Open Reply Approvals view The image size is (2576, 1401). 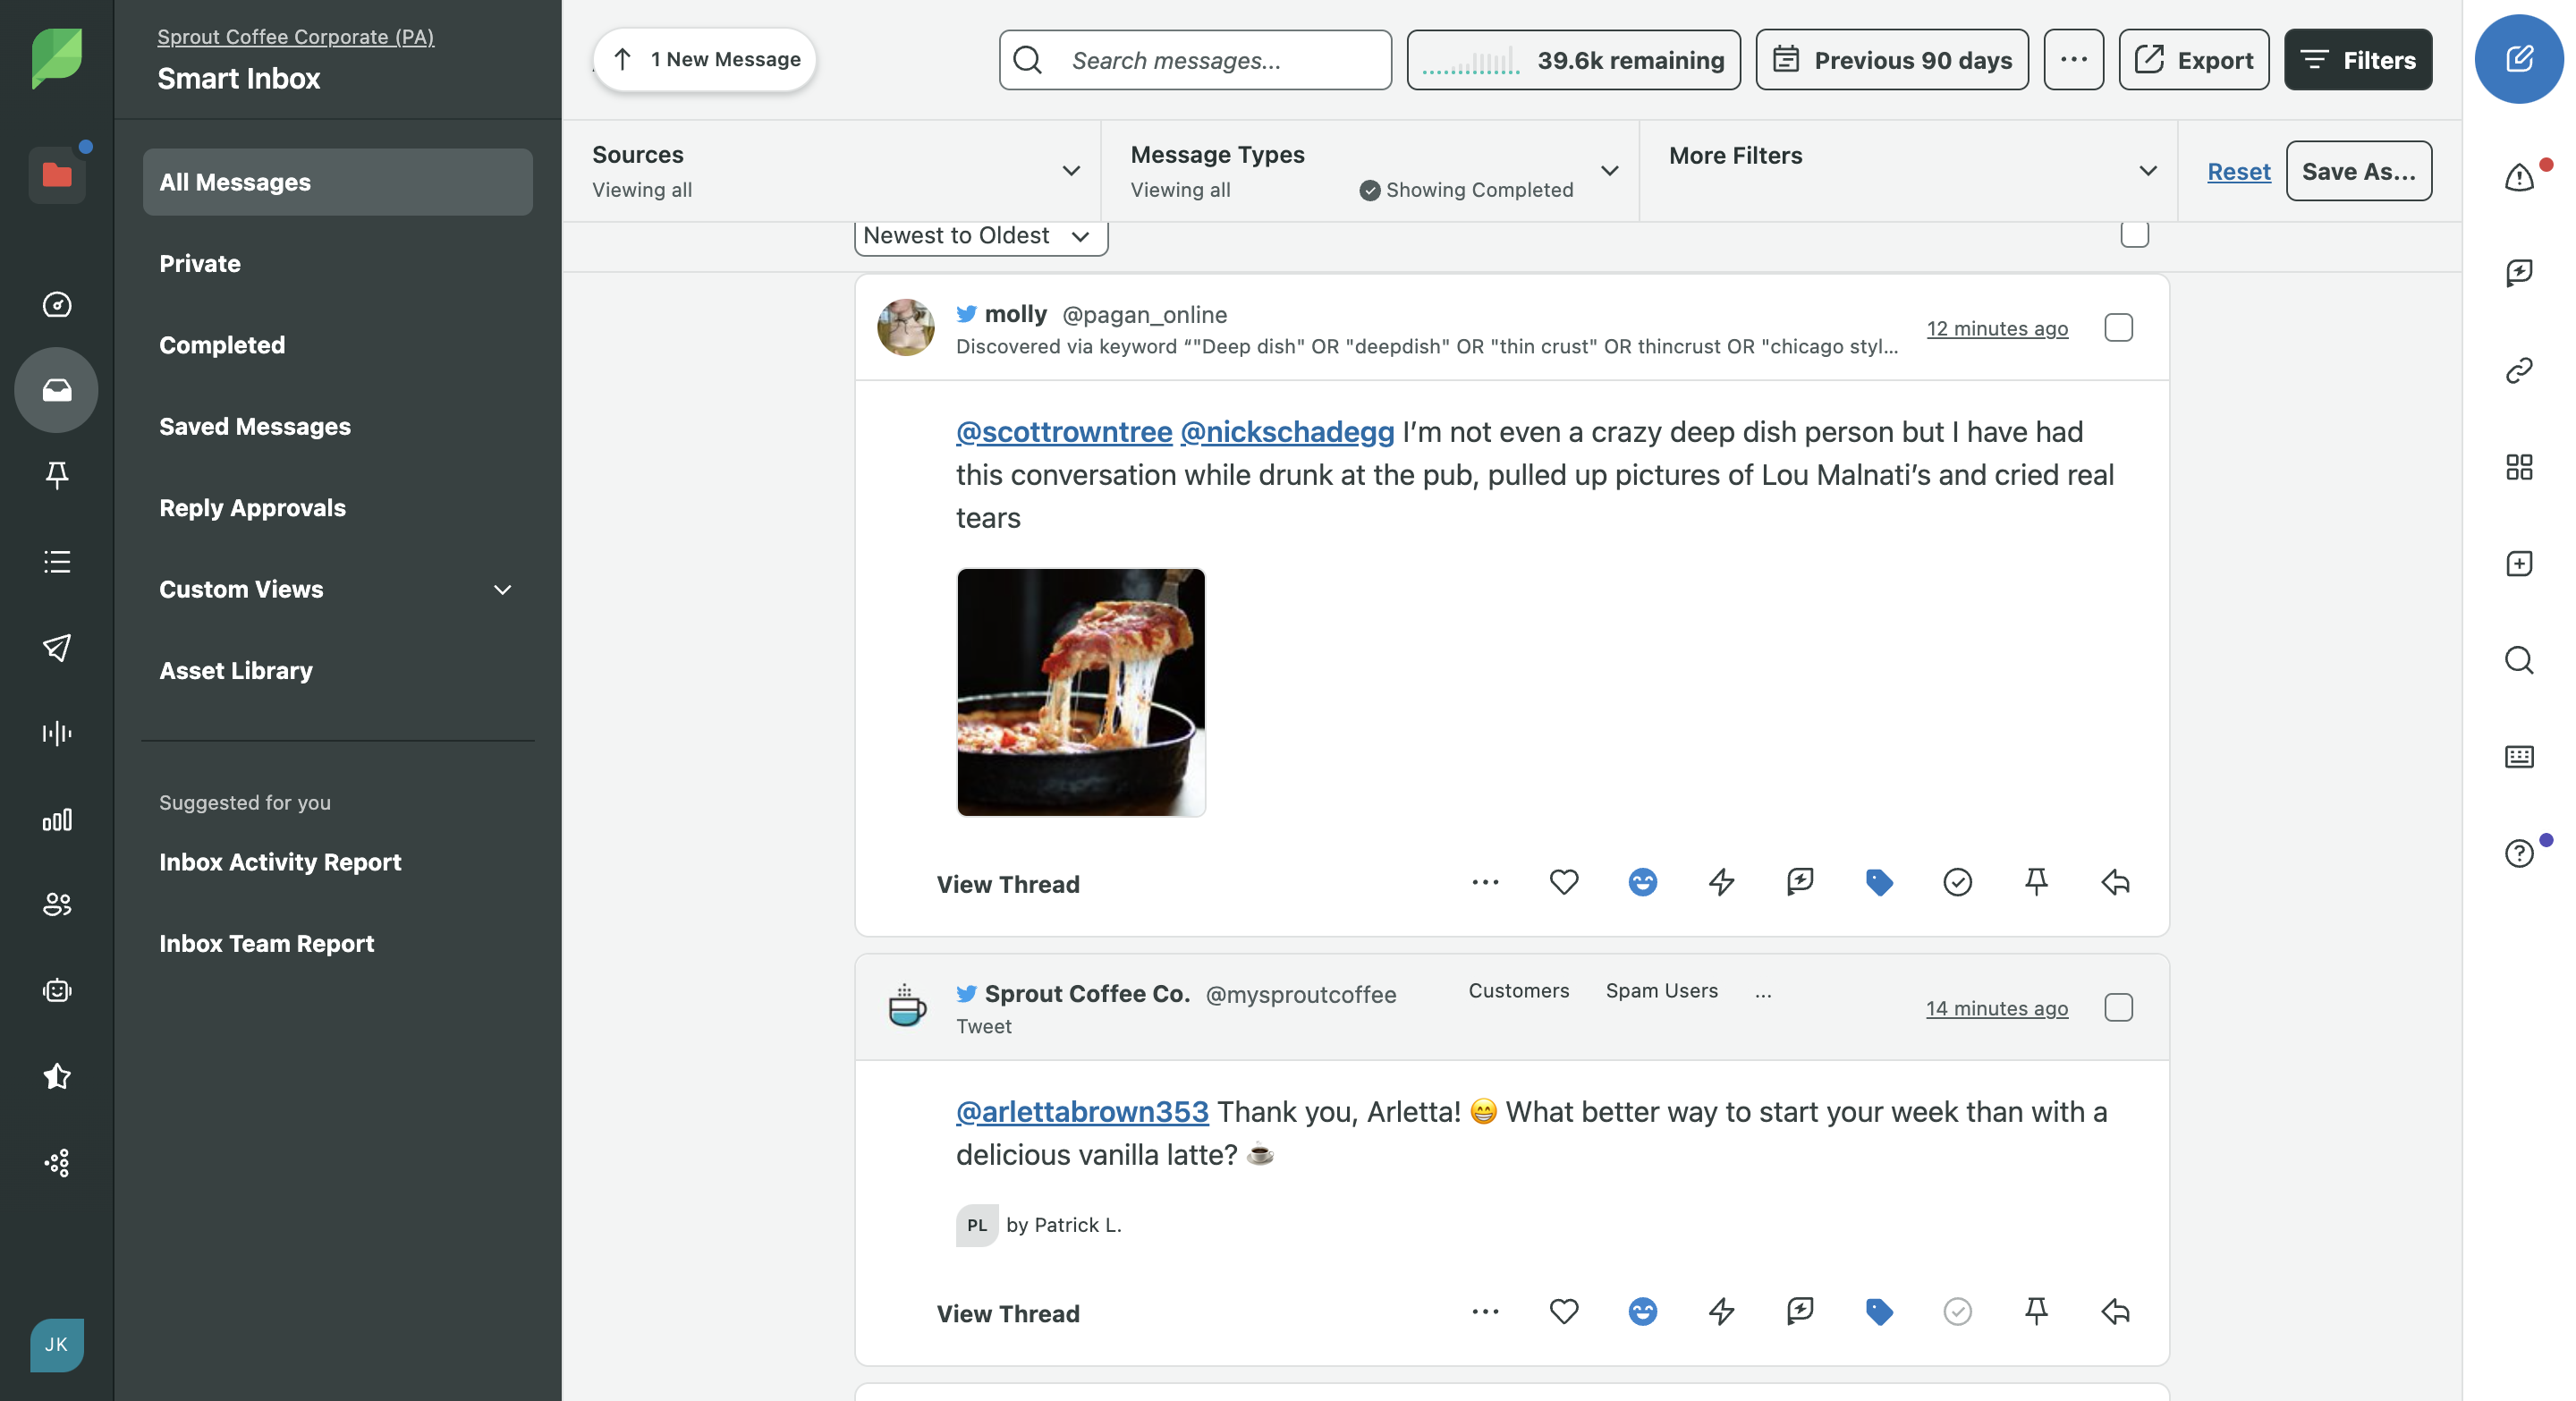252,507
